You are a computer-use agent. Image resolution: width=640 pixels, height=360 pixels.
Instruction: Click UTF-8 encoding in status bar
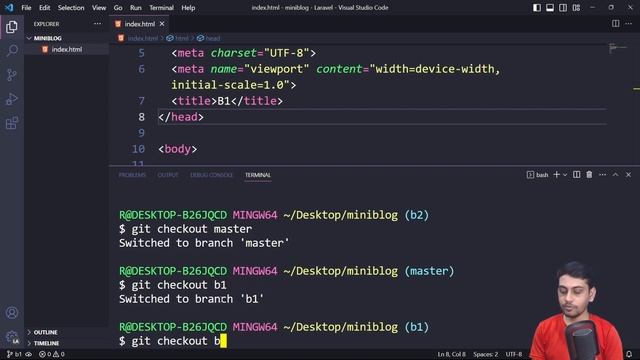[514, 354]
